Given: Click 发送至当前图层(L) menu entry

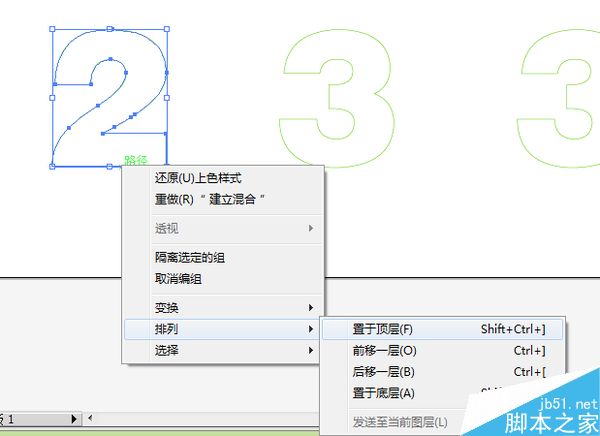Looking at the screenshot, I should (400, 423).
